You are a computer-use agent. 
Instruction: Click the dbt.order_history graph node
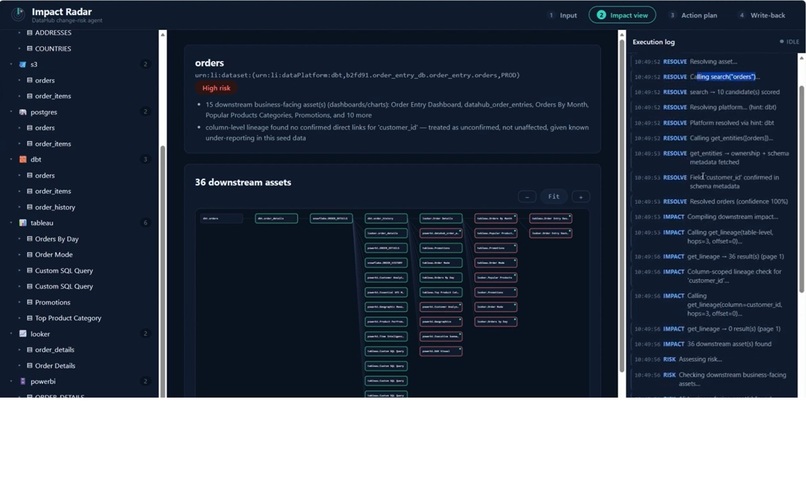point(386,218)
